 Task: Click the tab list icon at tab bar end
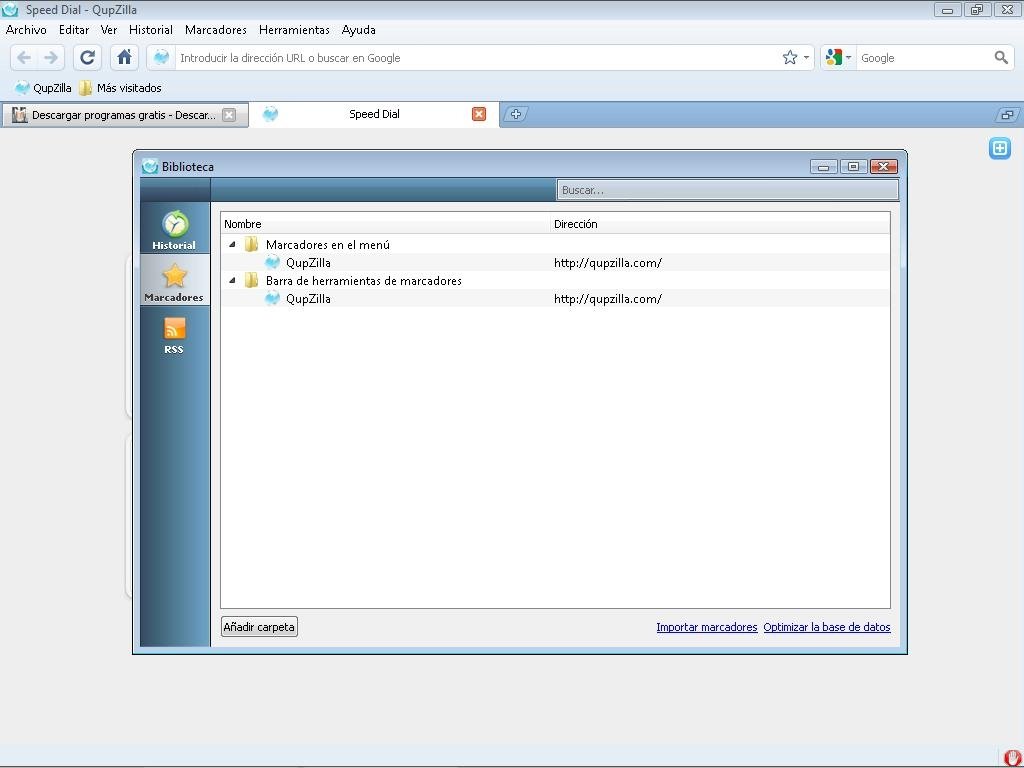[x=1006, y=115]
